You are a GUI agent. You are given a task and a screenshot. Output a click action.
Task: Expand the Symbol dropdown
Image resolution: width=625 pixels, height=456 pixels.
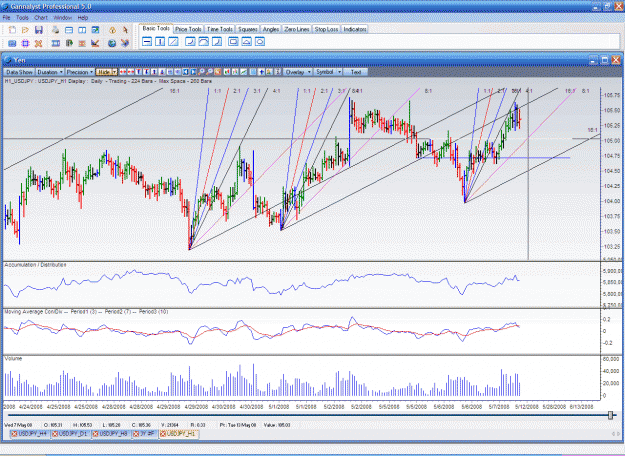pyautogui.click(x=328, y=72)
